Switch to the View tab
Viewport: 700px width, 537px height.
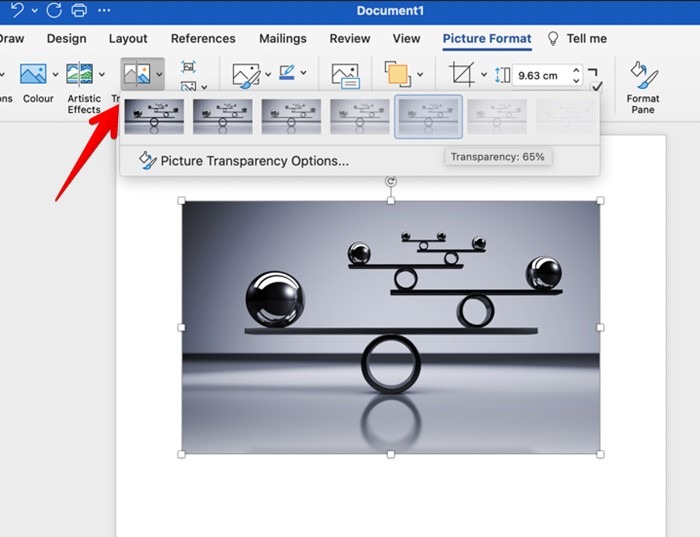coord(406,38)
